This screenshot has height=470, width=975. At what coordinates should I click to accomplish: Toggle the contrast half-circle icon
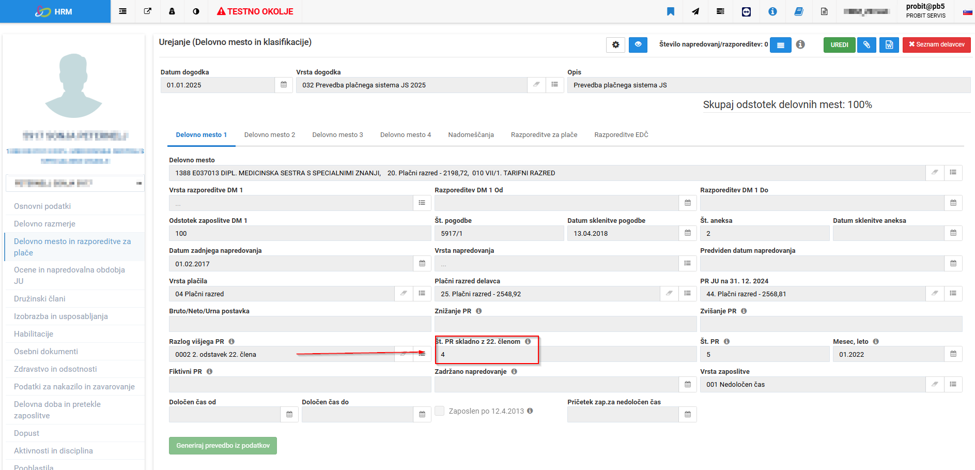click(x=196, y=11)
